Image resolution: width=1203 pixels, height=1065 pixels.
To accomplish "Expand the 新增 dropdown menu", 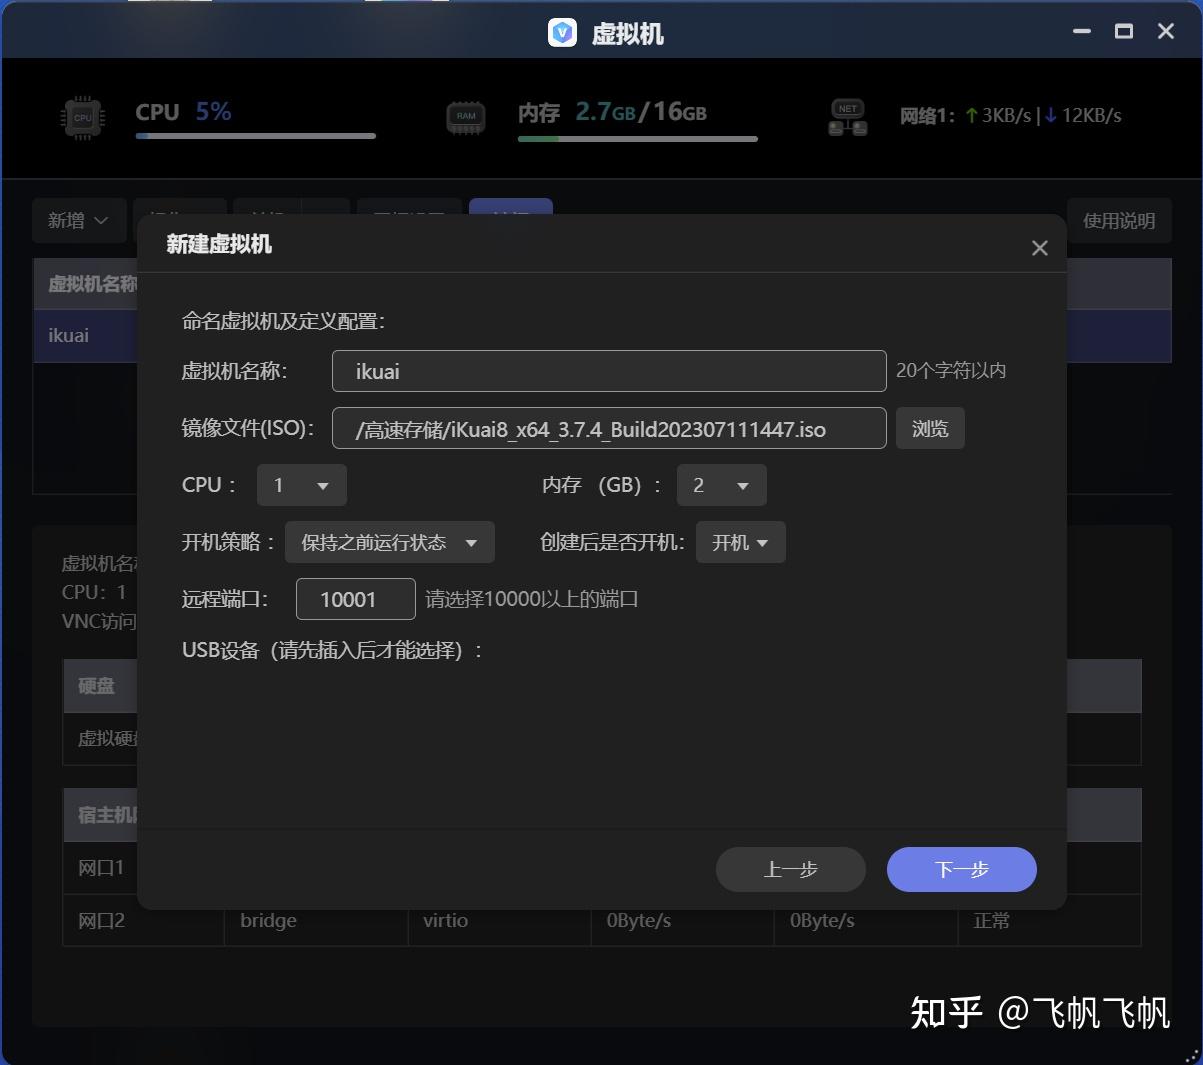I will [79, 220].
